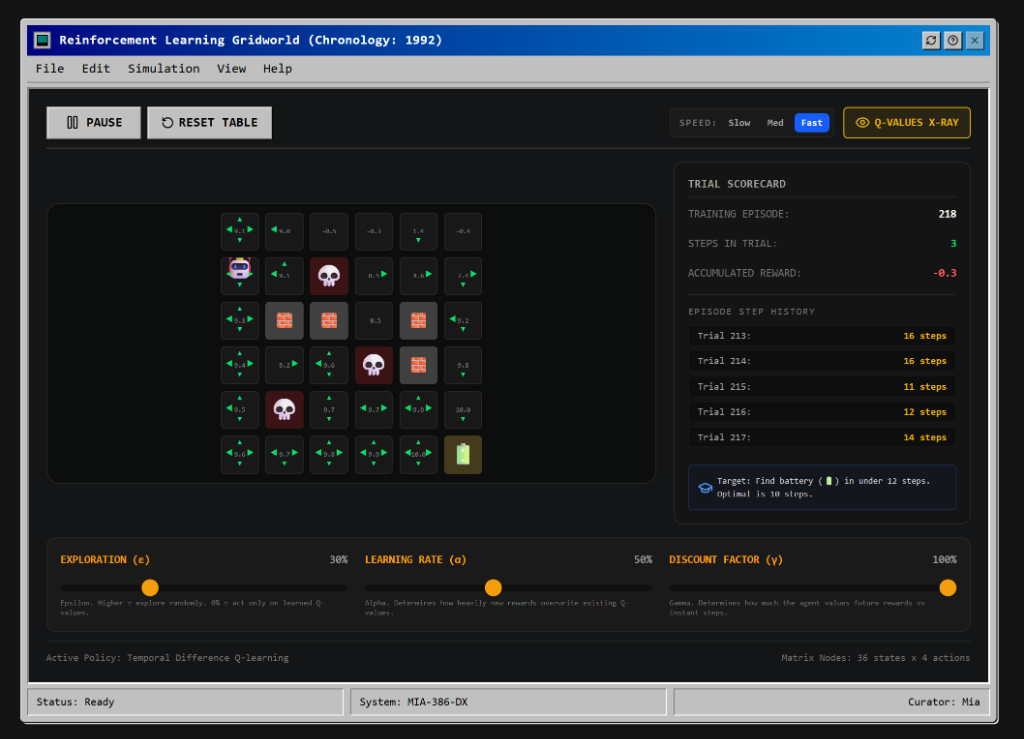Click the 'Status: Ready' status bar text

[x=75, y=702]
